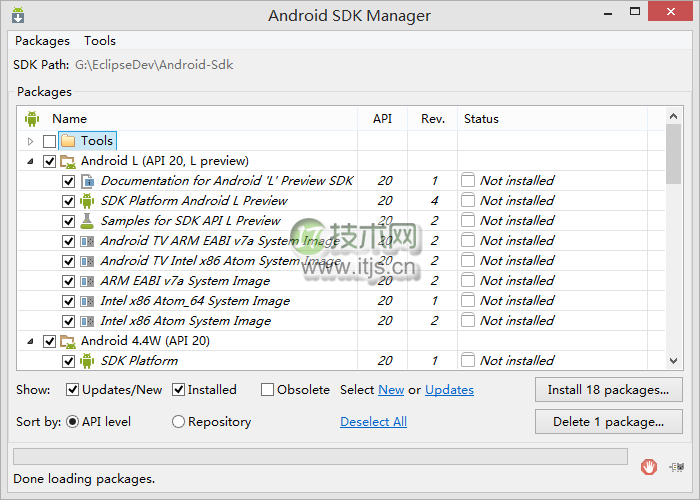Uncheck Documentation for Android 'L' Preview SDK
The width and height of the screenshot is (700, 500).
pyautogui.click(x=68, y=181)
